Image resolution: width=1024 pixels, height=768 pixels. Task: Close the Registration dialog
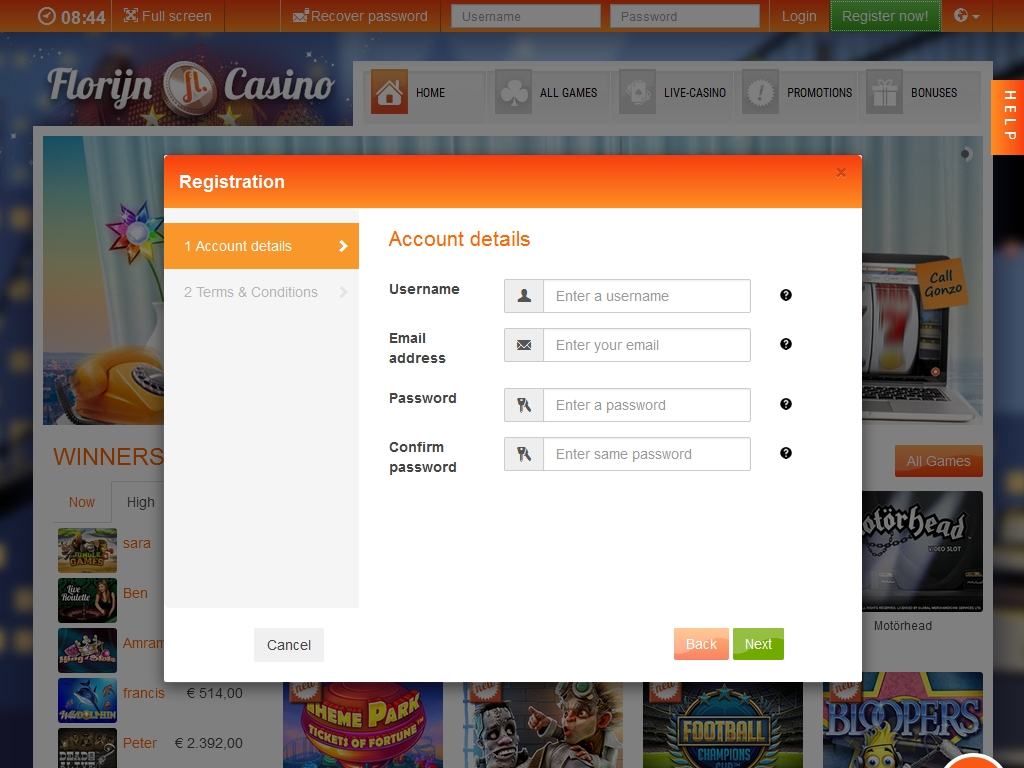coord(841,172)
